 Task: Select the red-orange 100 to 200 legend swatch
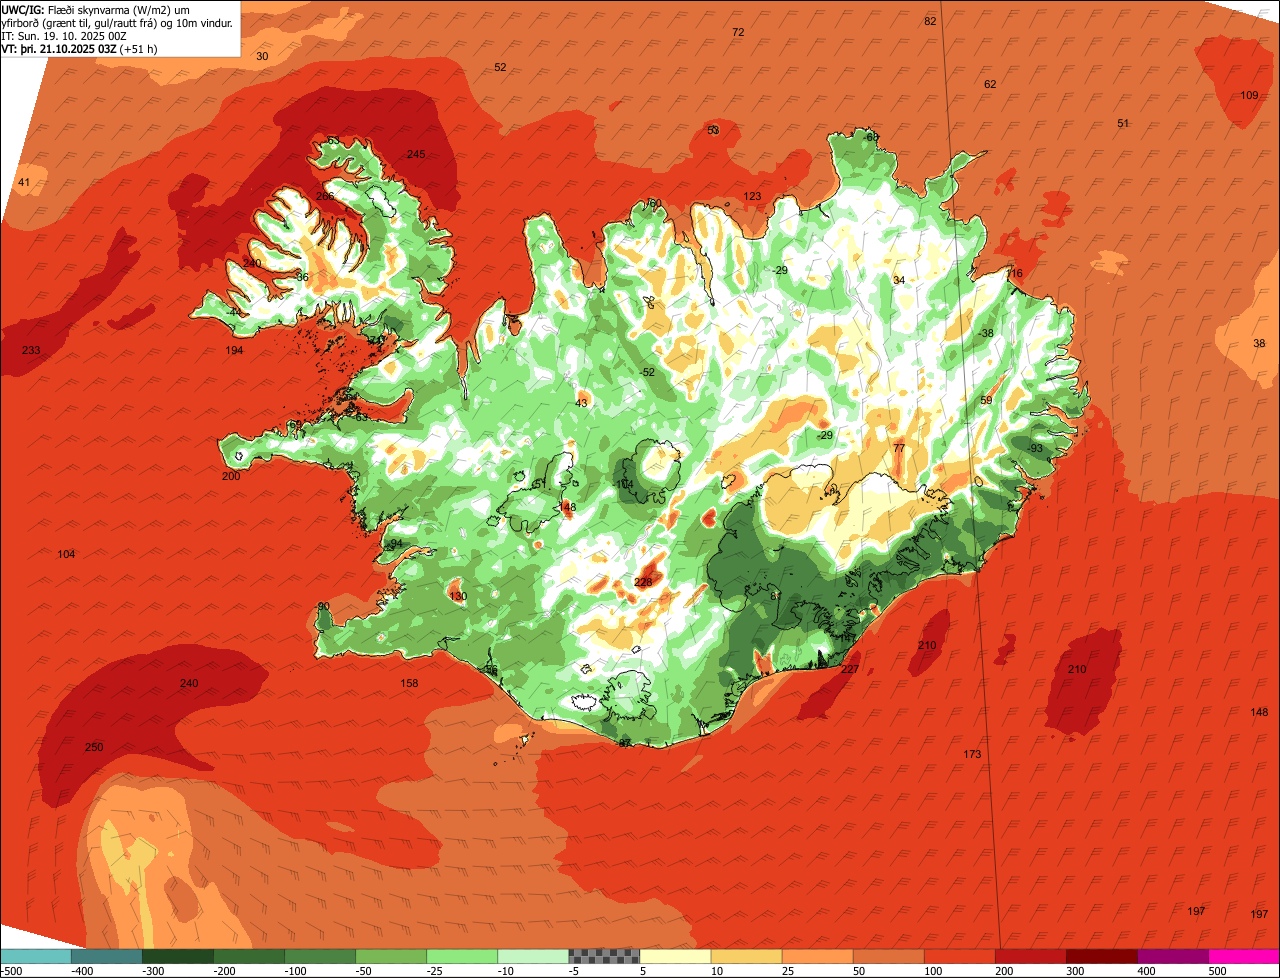pos(959,956)
